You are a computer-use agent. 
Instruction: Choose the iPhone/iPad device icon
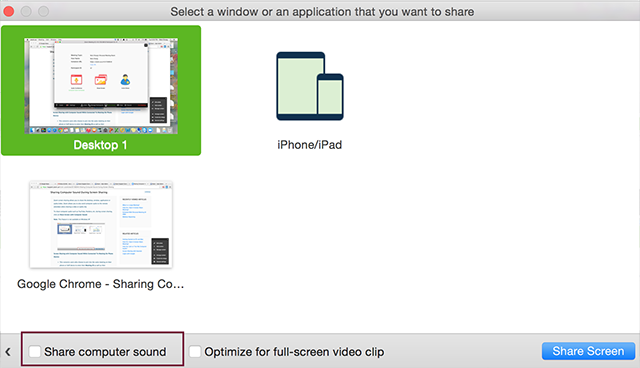(x=310, y=86)
